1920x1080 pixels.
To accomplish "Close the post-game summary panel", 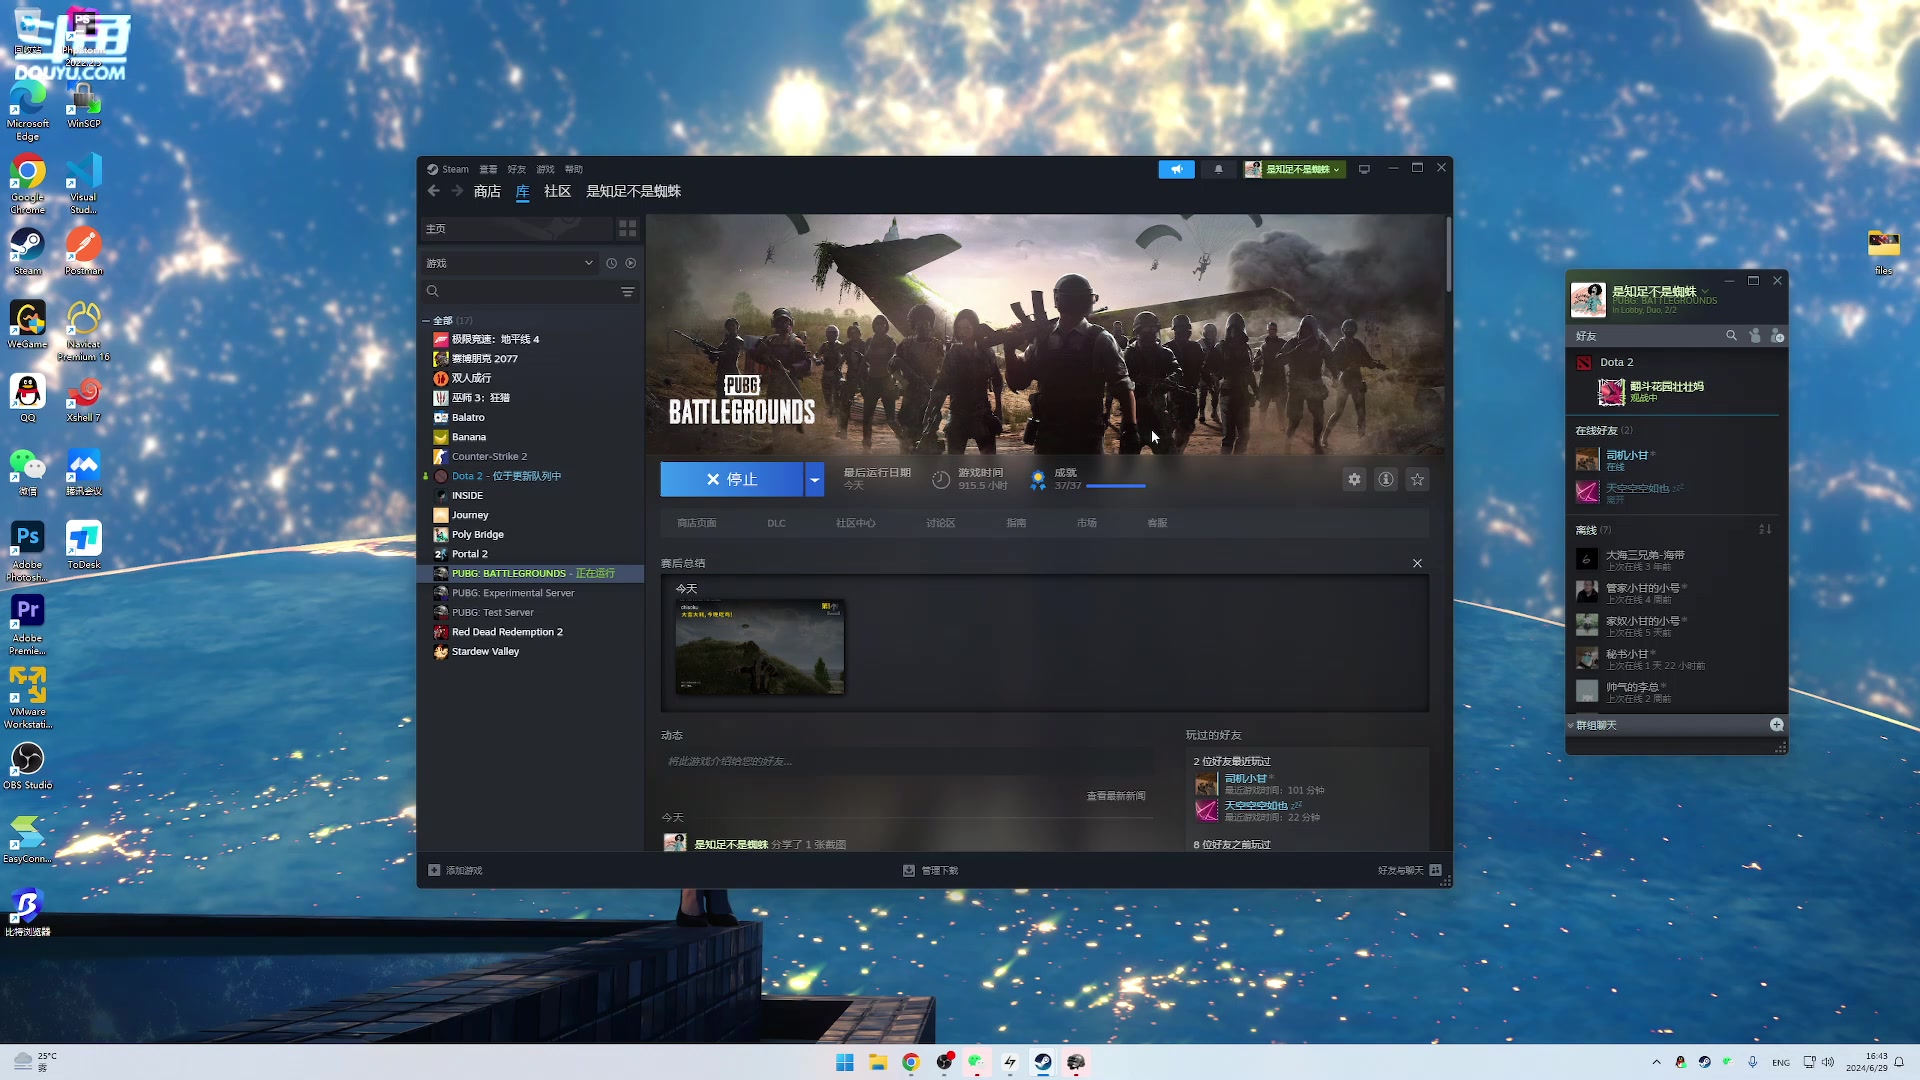I will click(x=1417, y=564).
